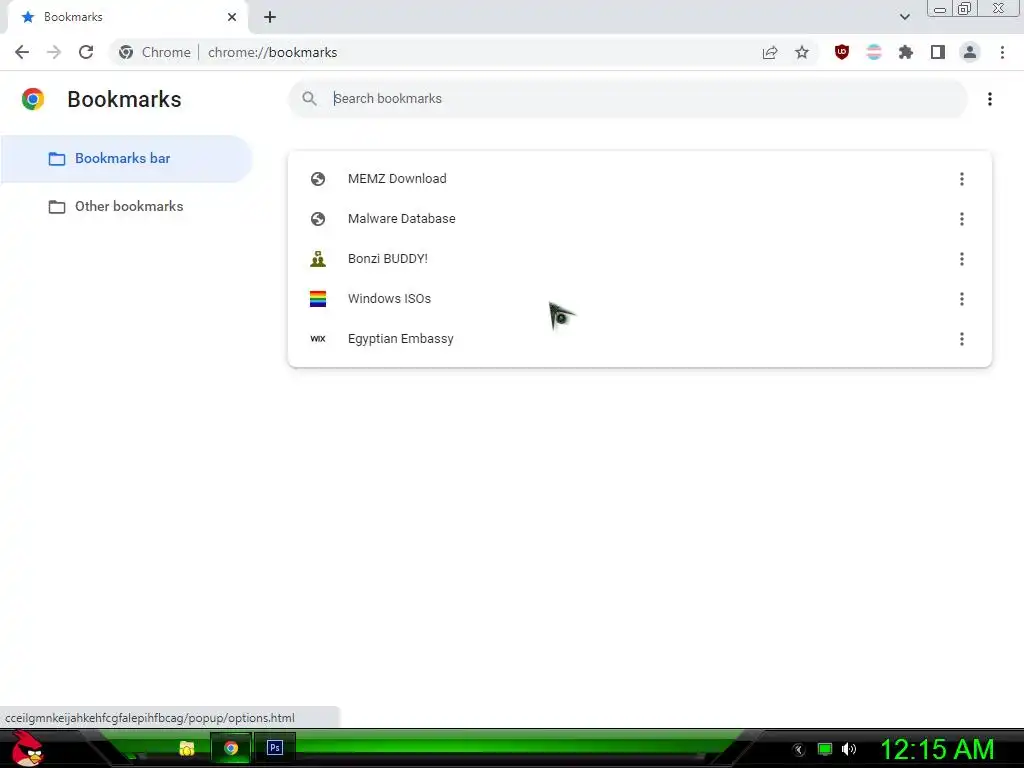Open Photoshop from the taskbar
1024x768 pixels.
click(275, 748)
